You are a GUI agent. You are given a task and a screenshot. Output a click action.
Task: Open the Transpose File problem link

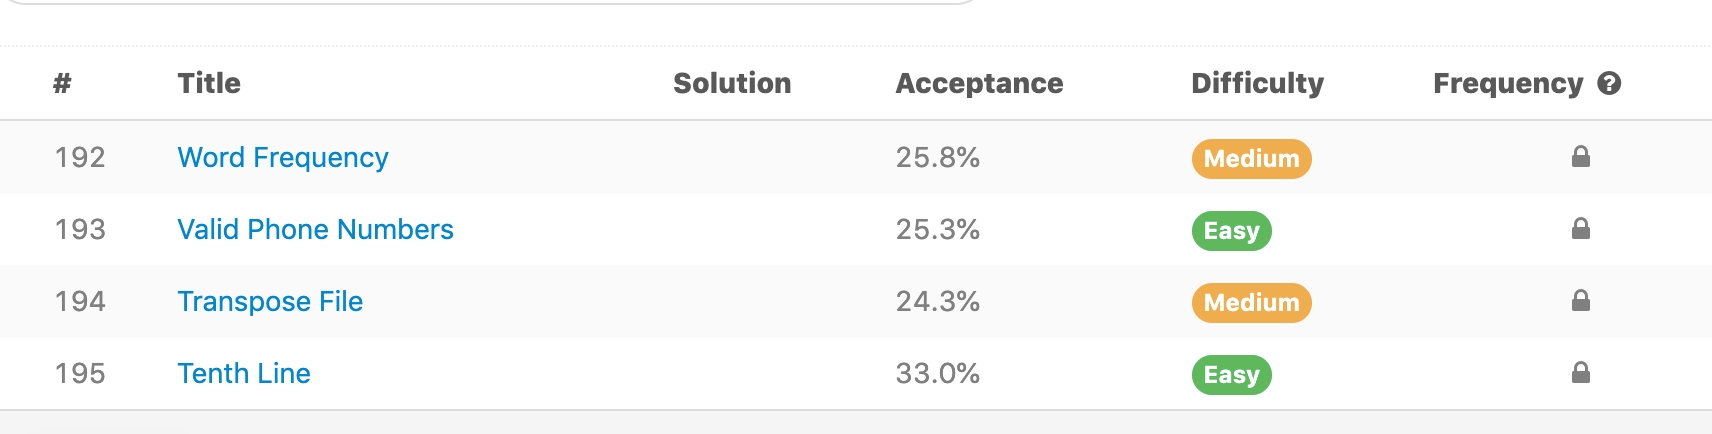(x=270, y=302)
